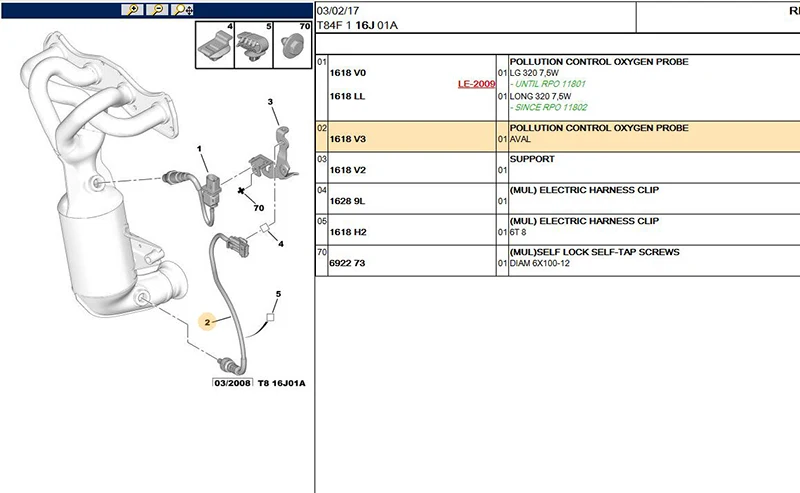Screen dimensions: 800x493
Task: Select part number 6922 73
Action: [347, 263]
